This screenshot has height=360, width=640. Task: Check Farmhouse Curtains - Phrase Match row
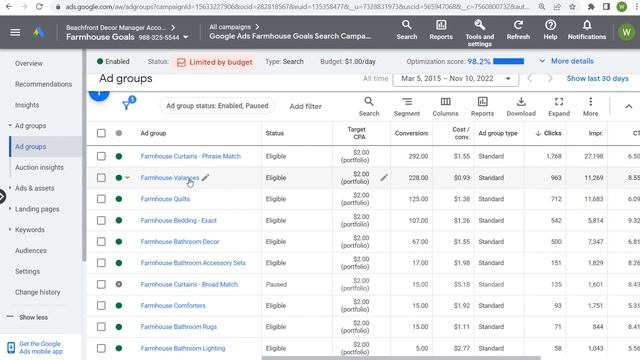[x=101, y=156]
